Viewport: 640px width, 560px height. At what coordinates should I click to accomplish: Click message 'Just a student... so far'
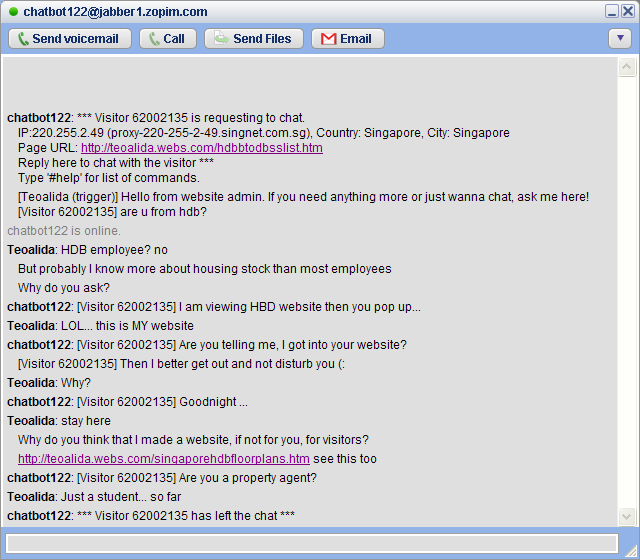(121, 497)
